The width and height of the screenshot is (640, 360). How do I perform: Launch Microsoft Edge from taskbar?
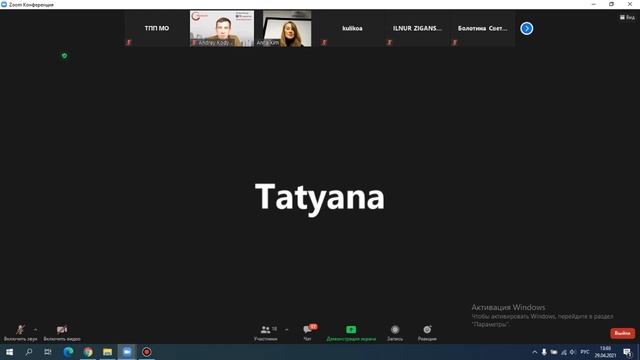pyautogui.click(x=68, y=352)
